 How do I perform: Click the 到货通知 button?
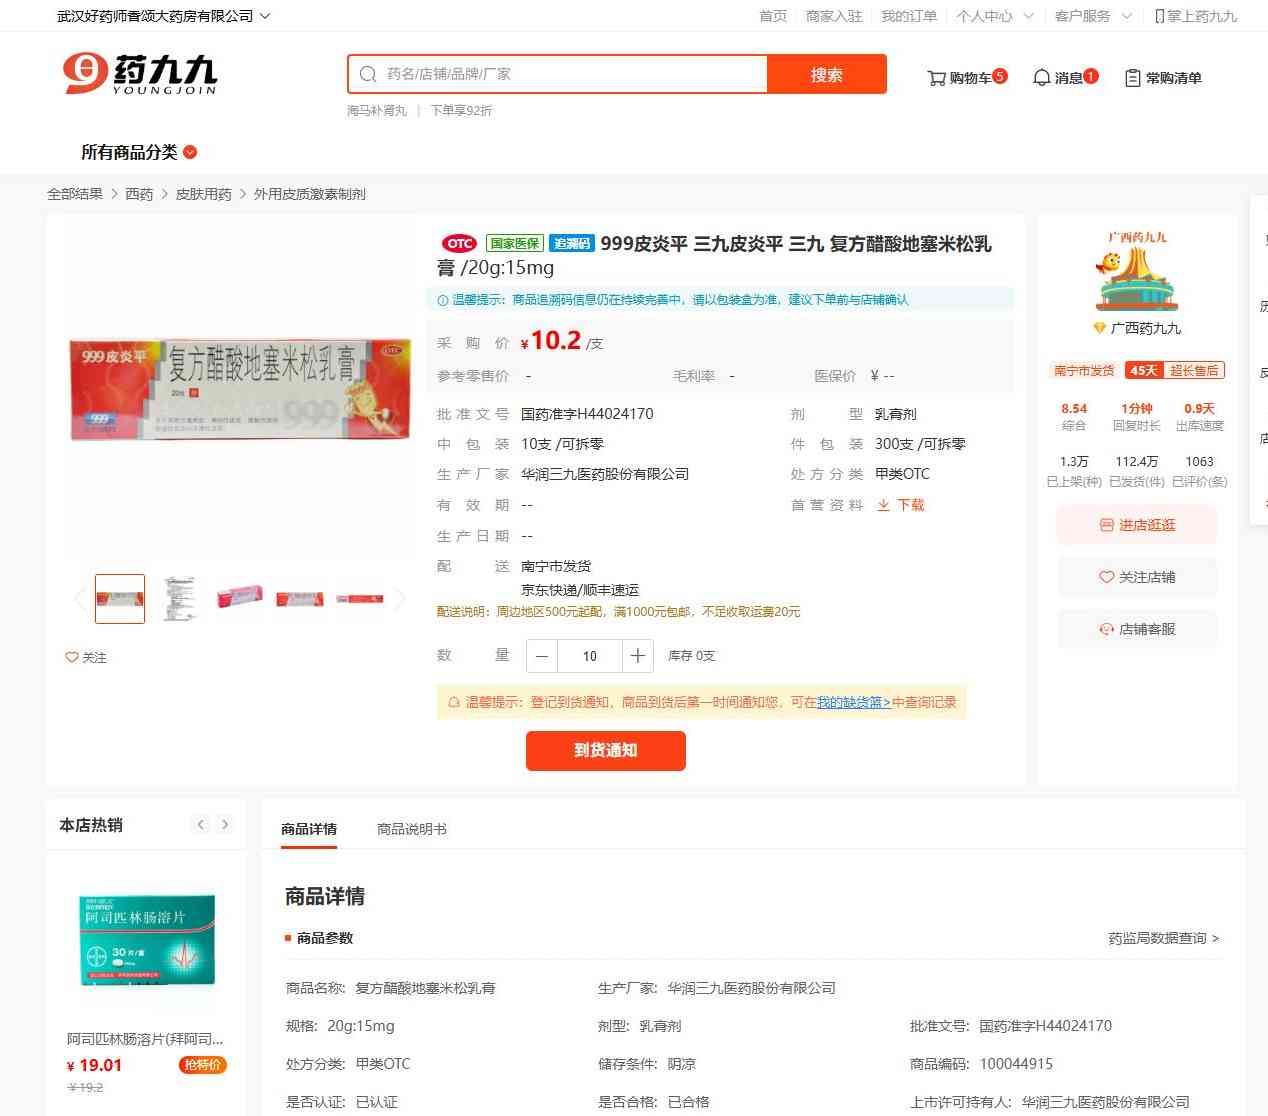tap(606, 751)
